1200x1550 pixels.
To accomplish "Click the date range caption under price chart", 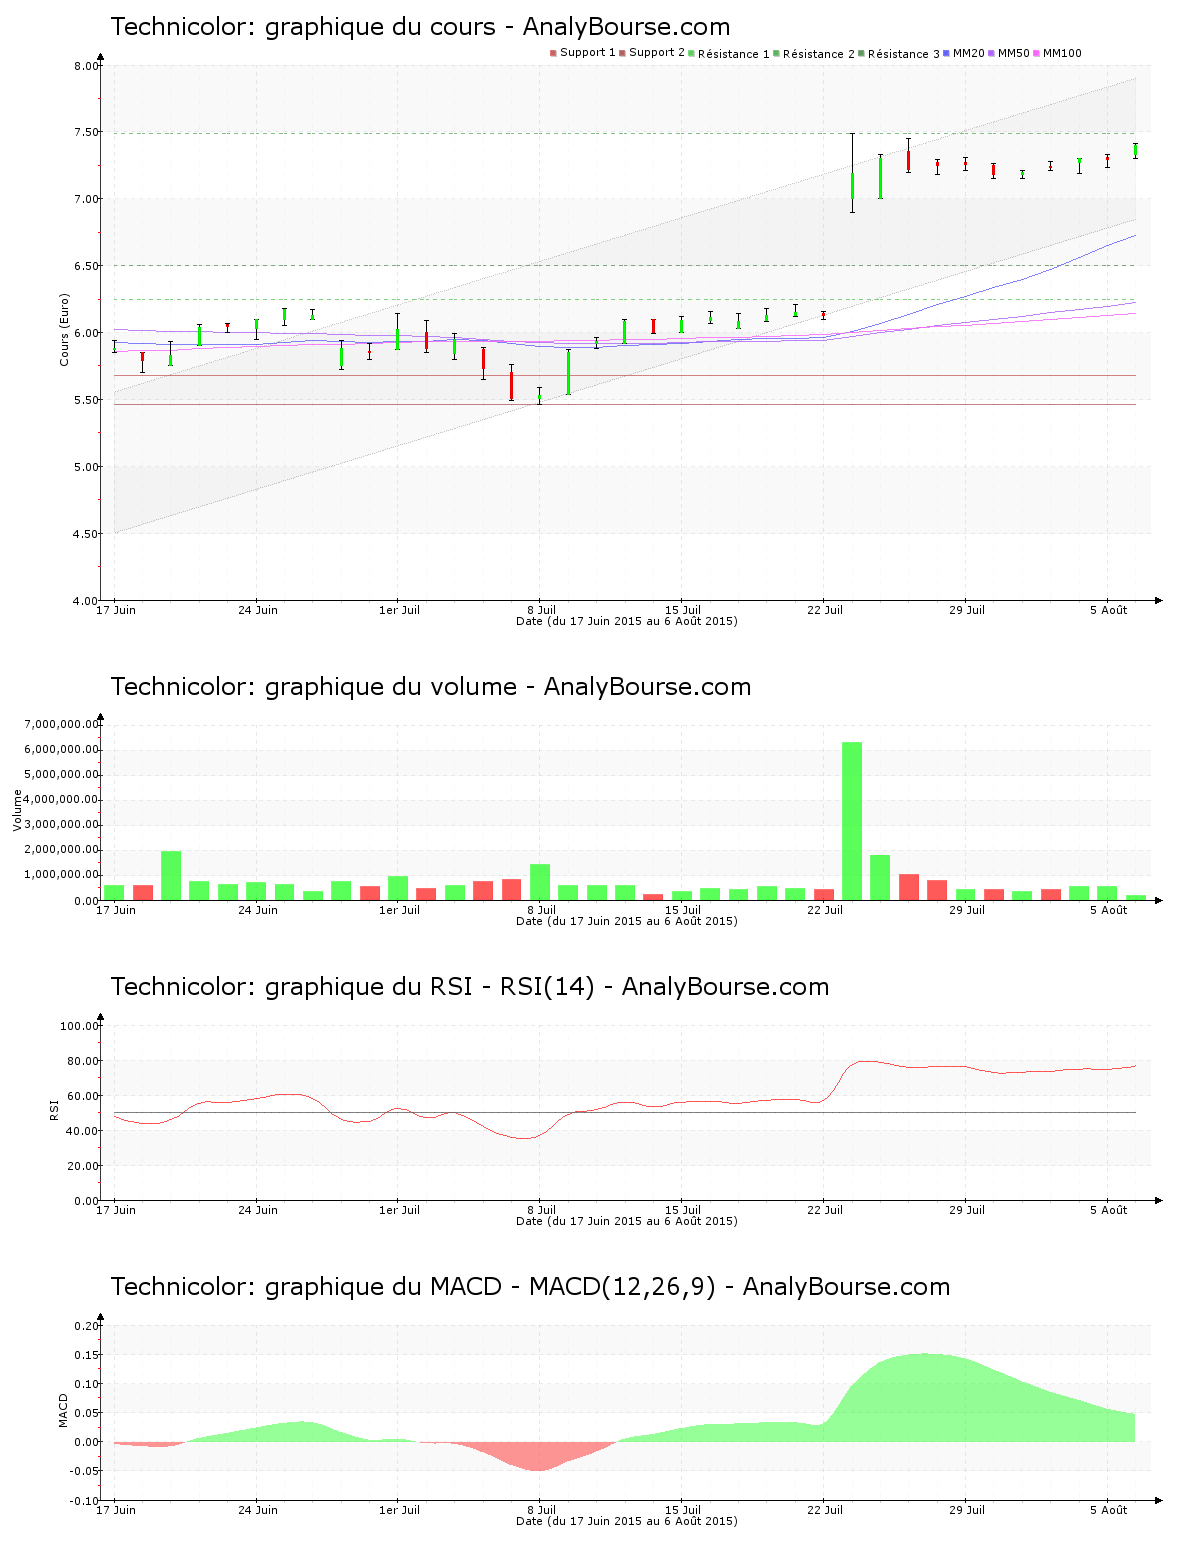I will click(627, 621).
